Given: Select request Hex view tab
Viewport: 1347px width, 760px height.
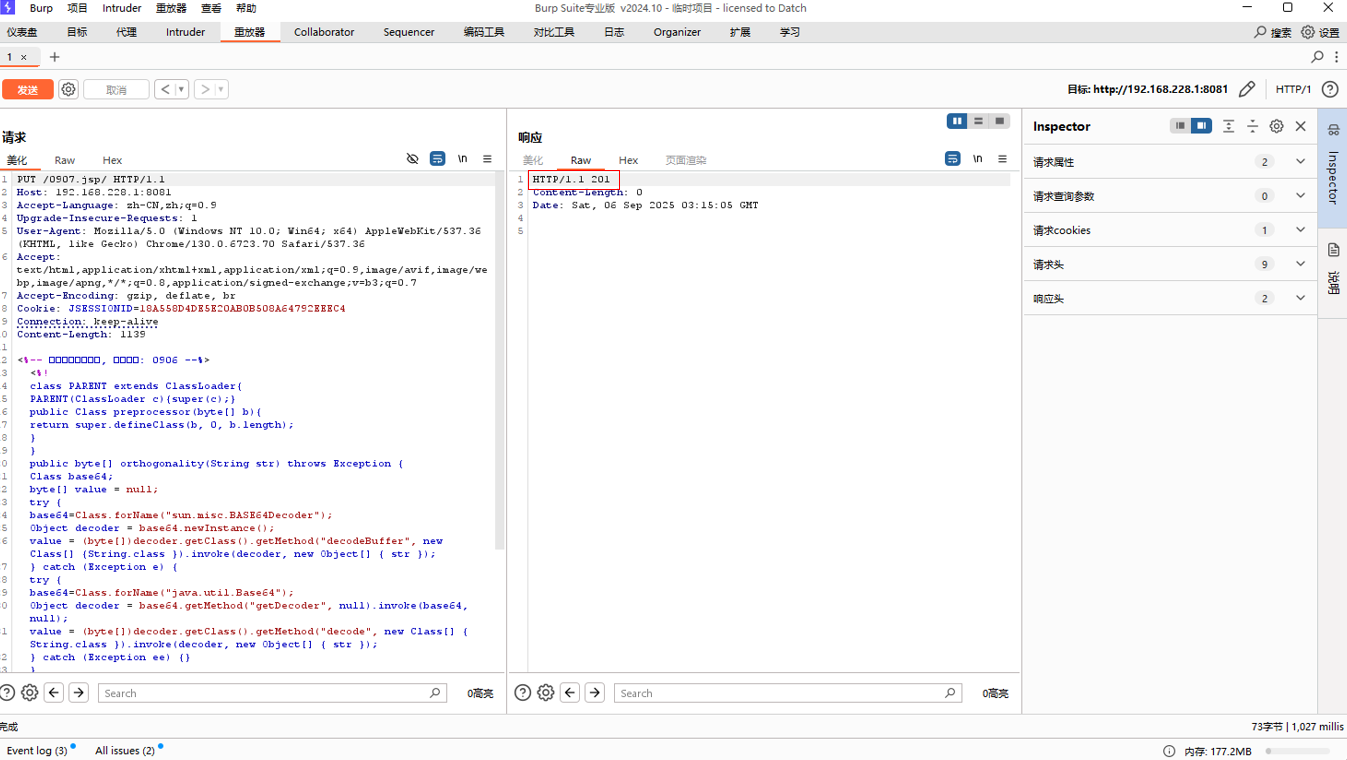Looking at the screenshot, I should (112, 160).
